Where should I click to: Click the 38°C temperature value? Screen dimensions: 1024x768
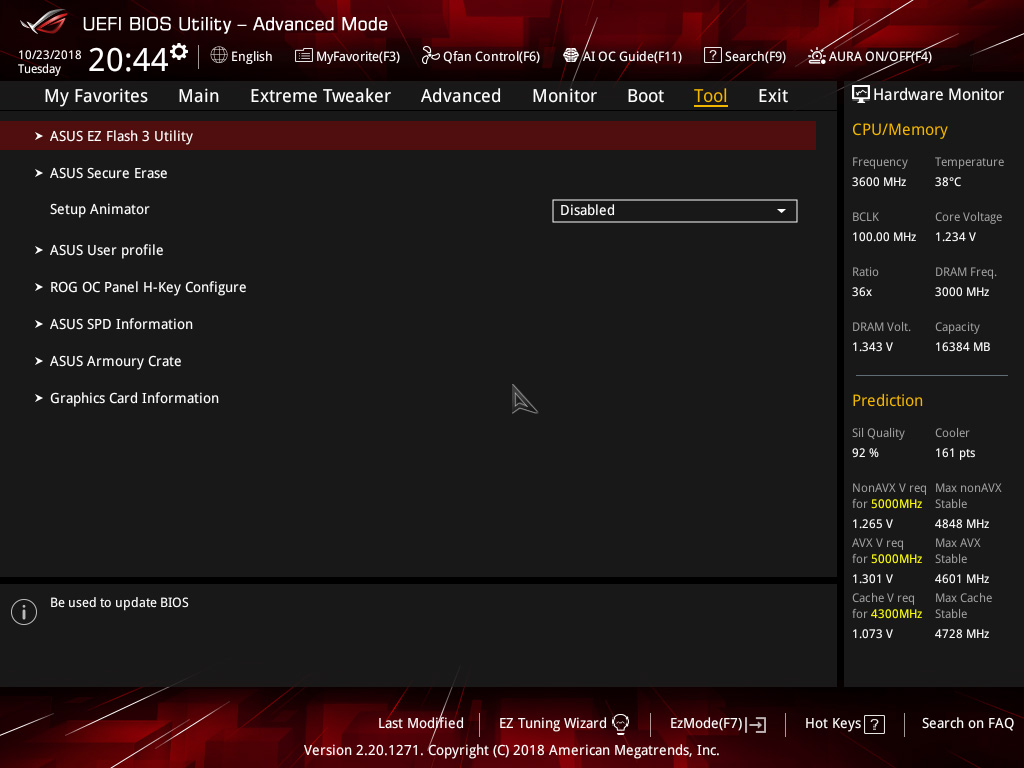(948, 182)
